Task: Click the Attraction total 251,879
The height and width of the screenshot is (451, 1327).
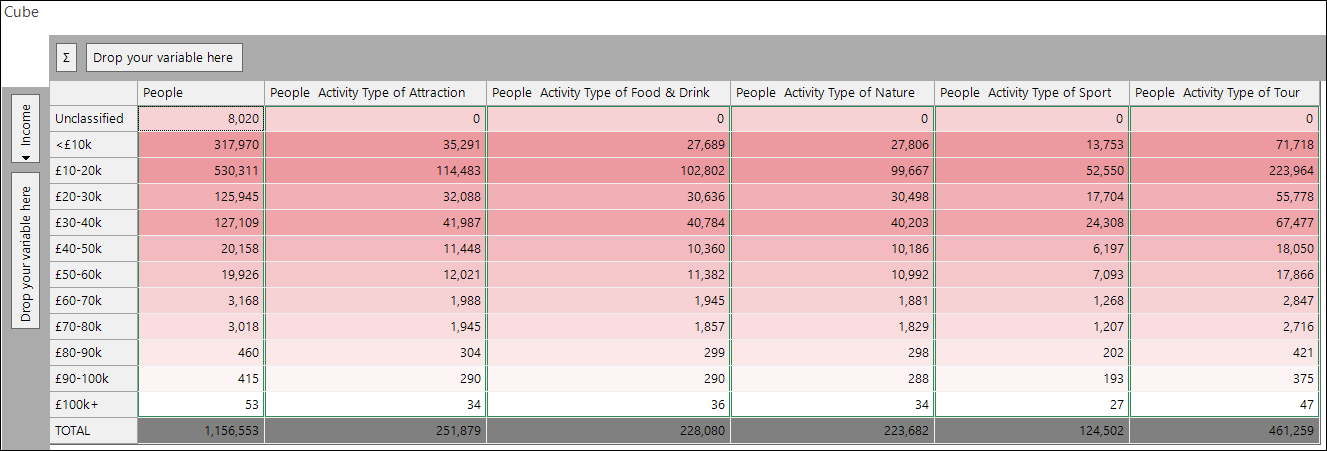Action: 376,430
